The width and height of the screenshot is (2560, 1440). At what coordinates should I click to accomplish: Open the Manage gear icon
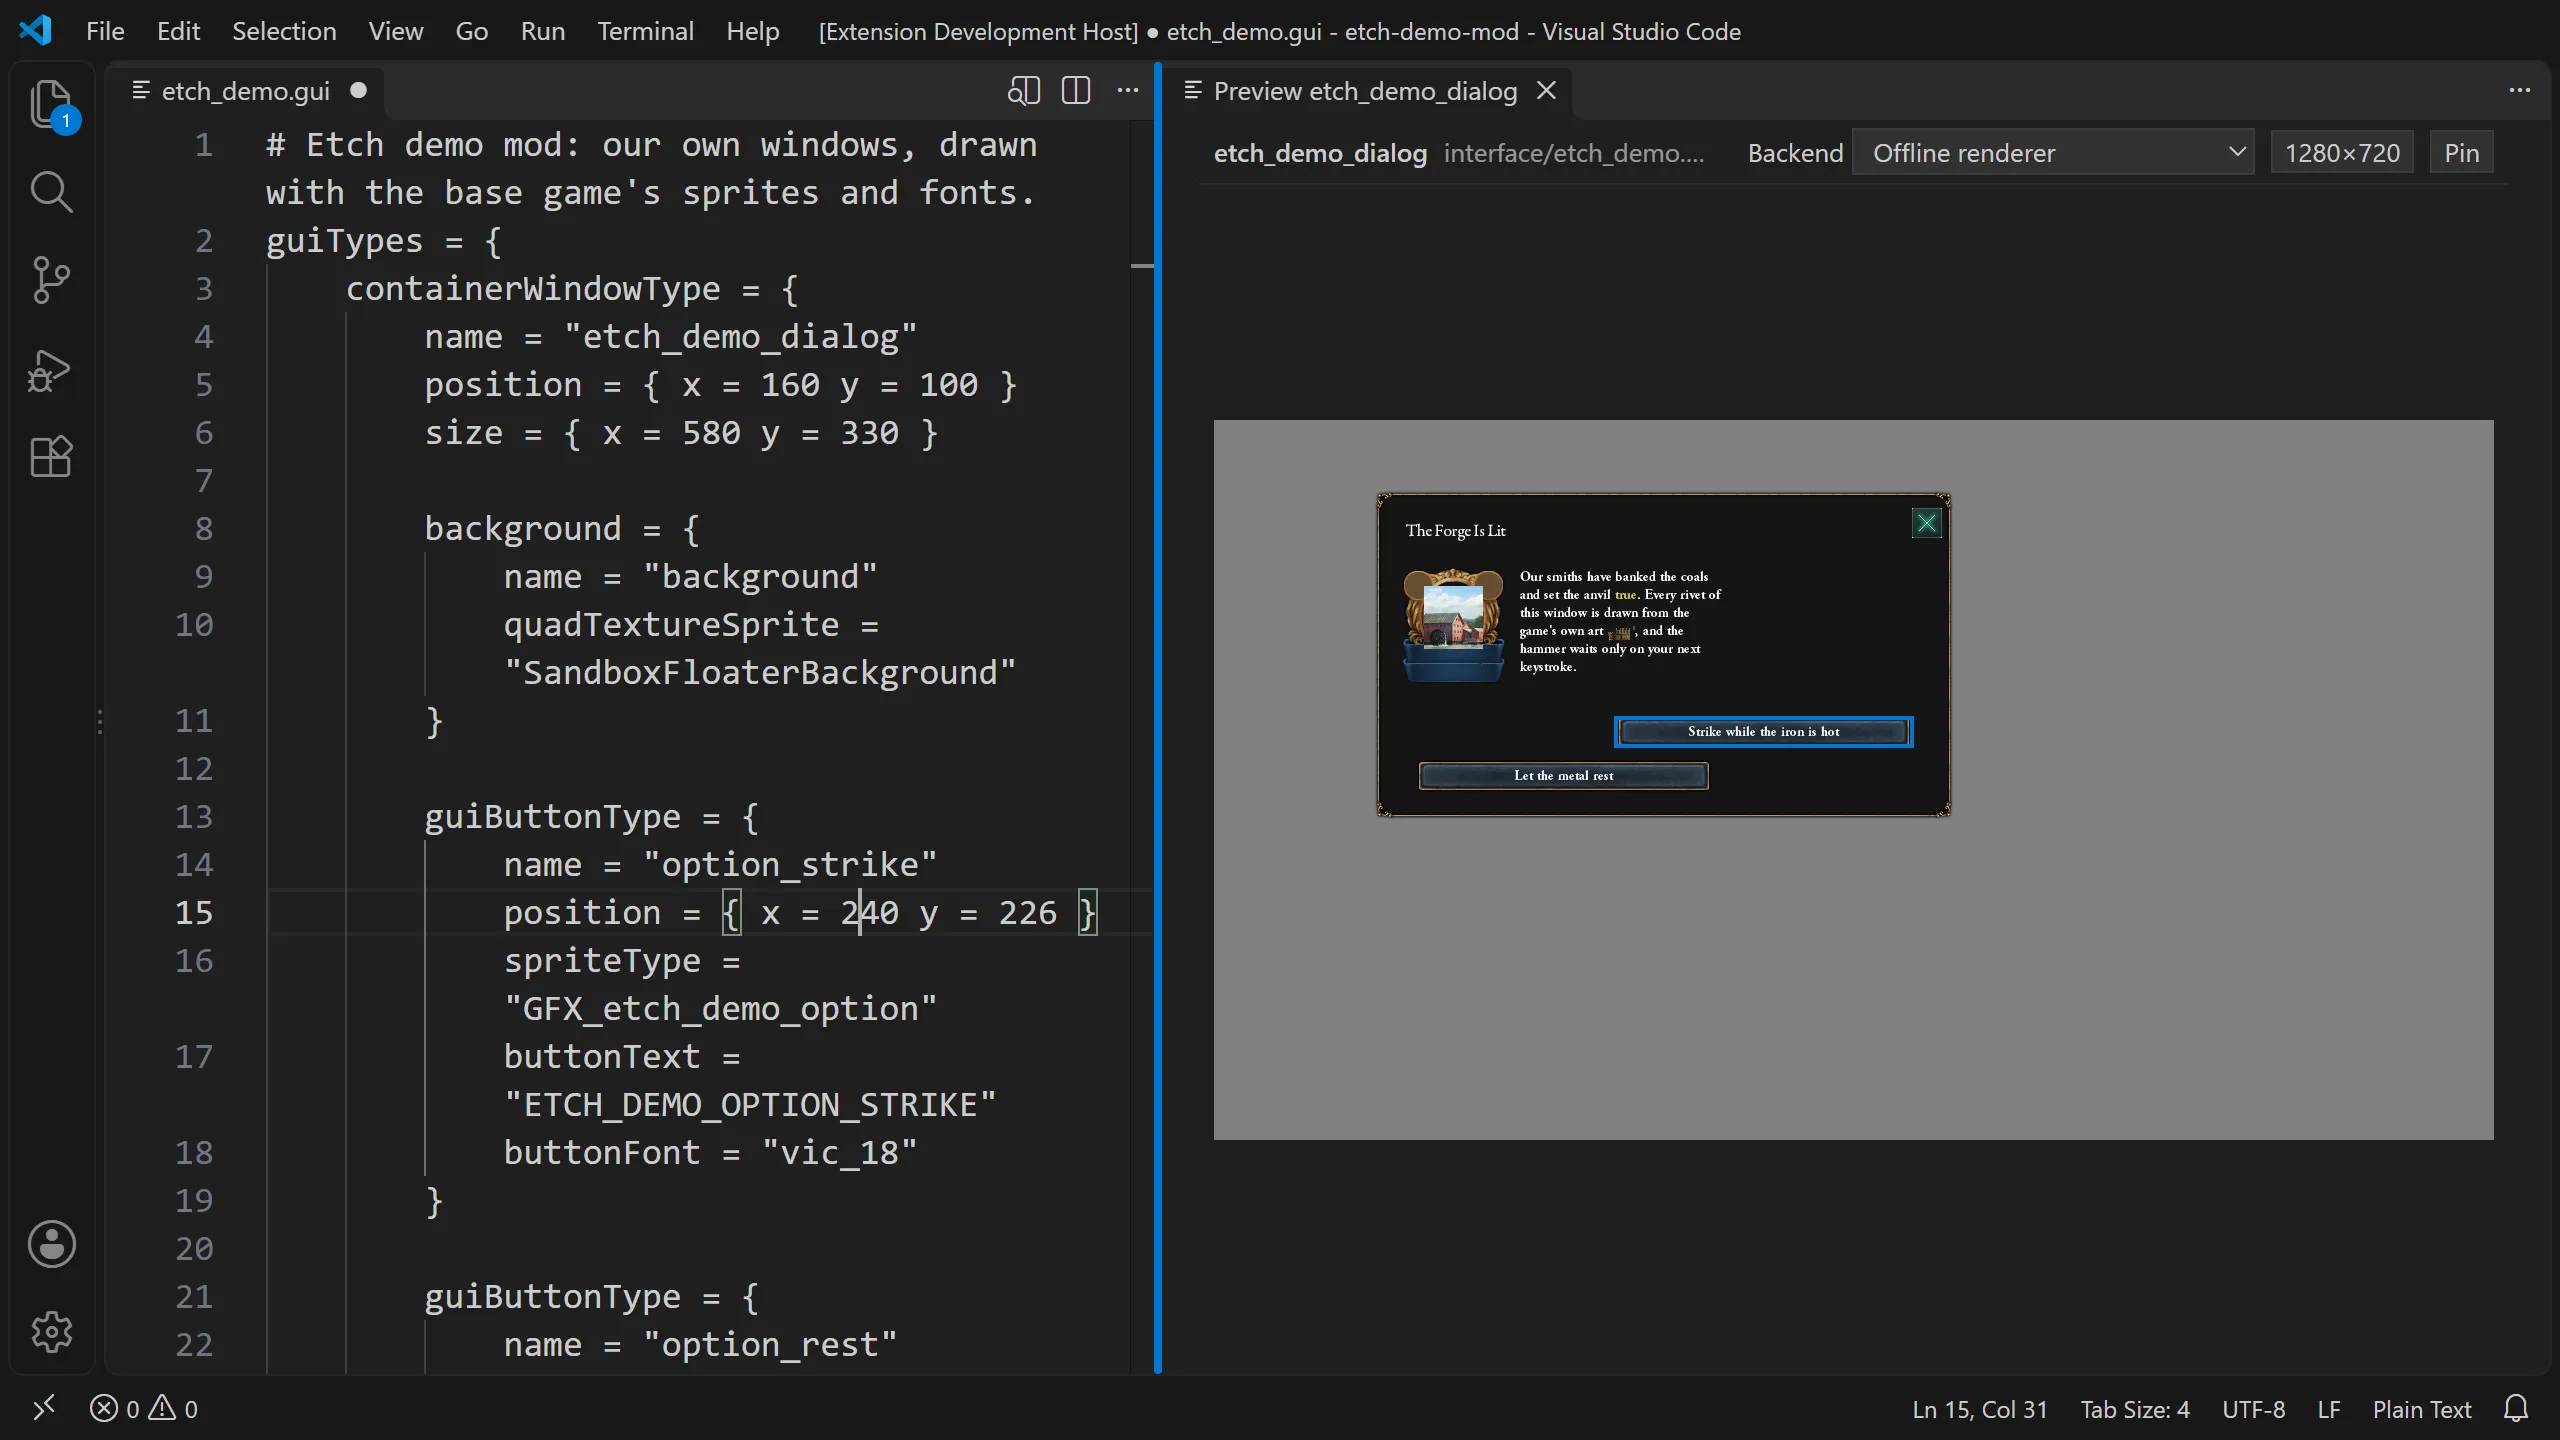pos(51,1332)
